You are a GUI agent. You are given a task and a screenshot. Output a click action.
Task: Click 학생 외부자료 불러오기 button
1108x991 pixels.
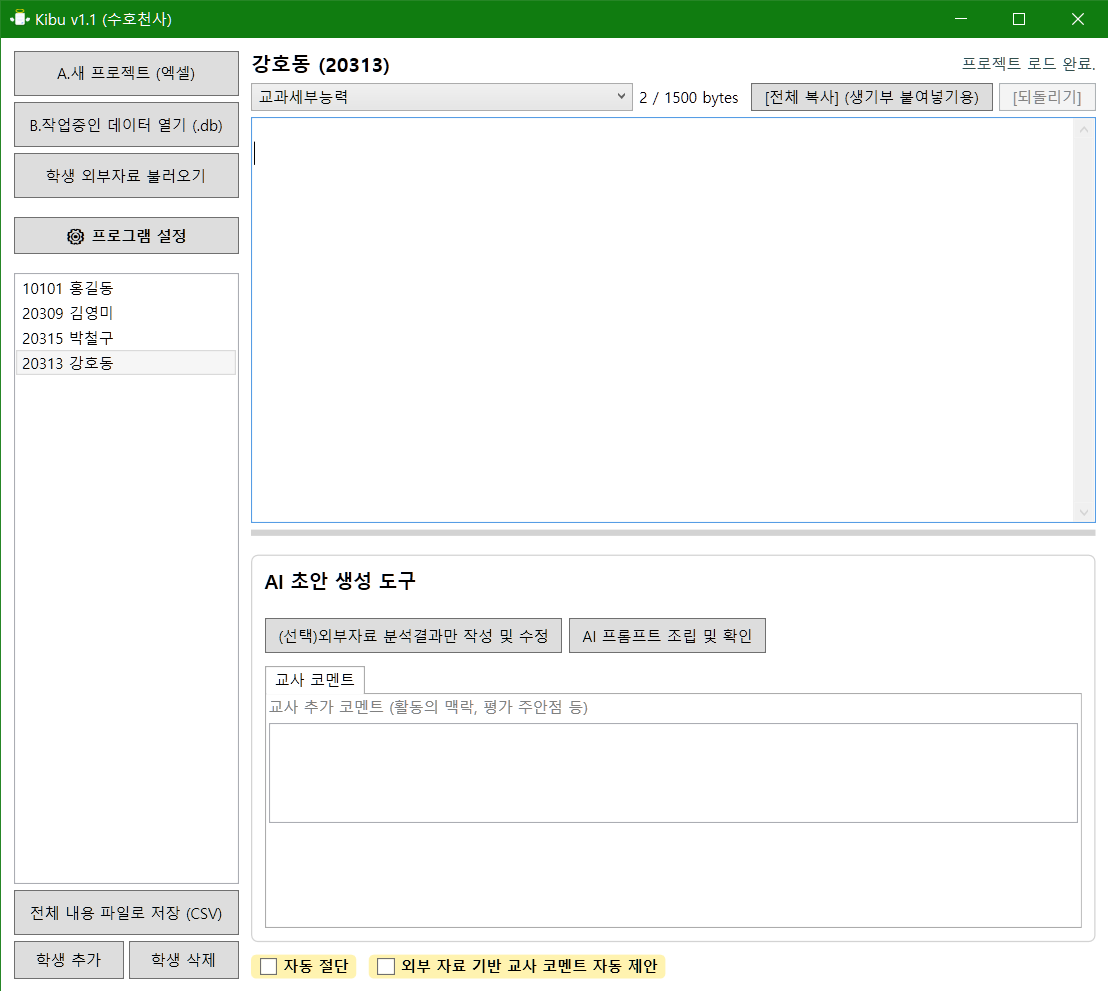click(x=126, y=175)
